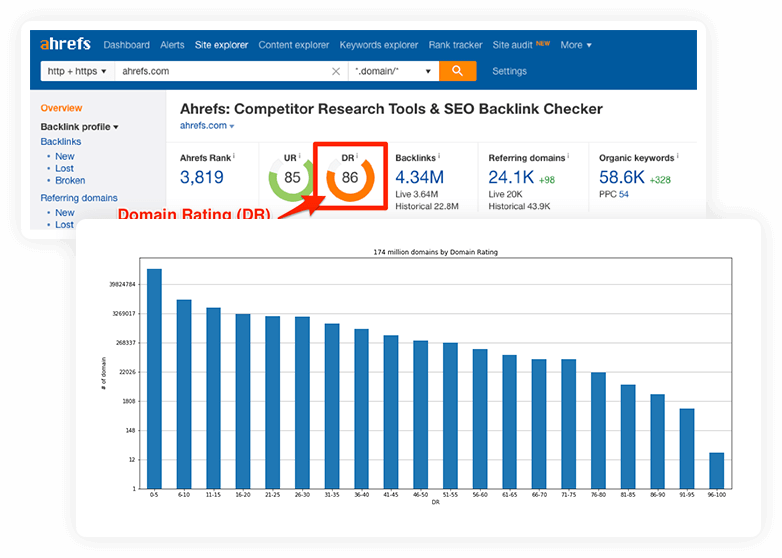Clear the URL field with the X icon
The height and width of the screenshot is (558, 782).
(336, 72)
